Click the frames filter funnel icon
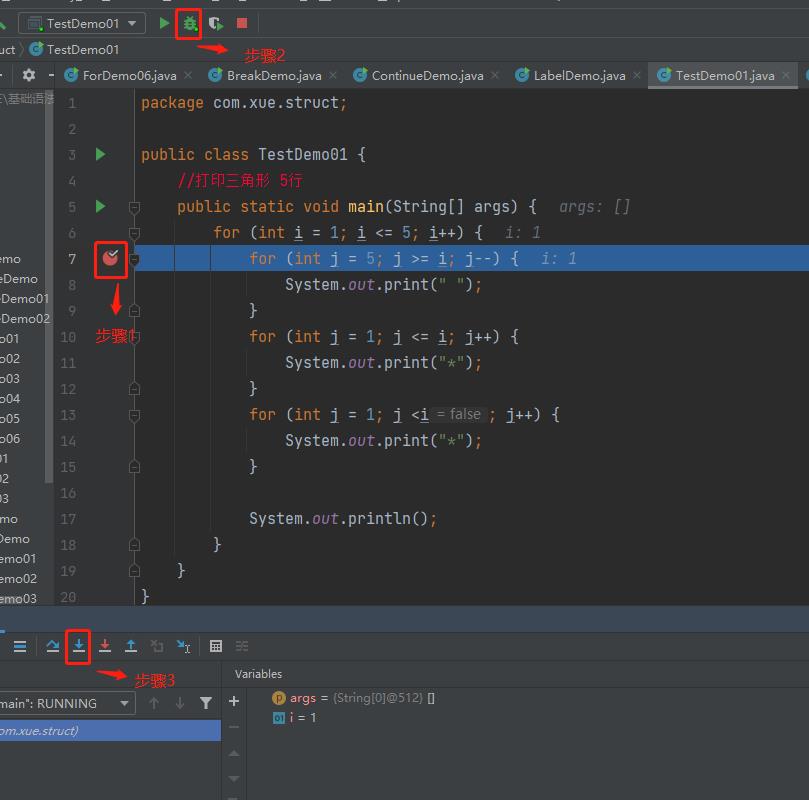This screenshot has width=809, height=800. pos(206,703)
